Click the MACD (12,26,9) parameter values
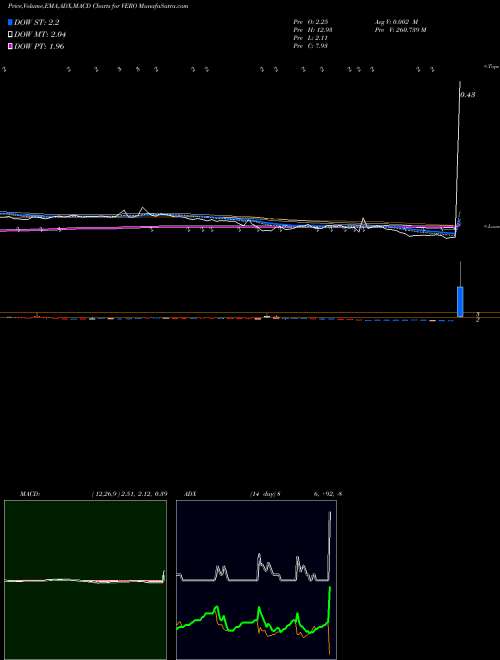 130,493
